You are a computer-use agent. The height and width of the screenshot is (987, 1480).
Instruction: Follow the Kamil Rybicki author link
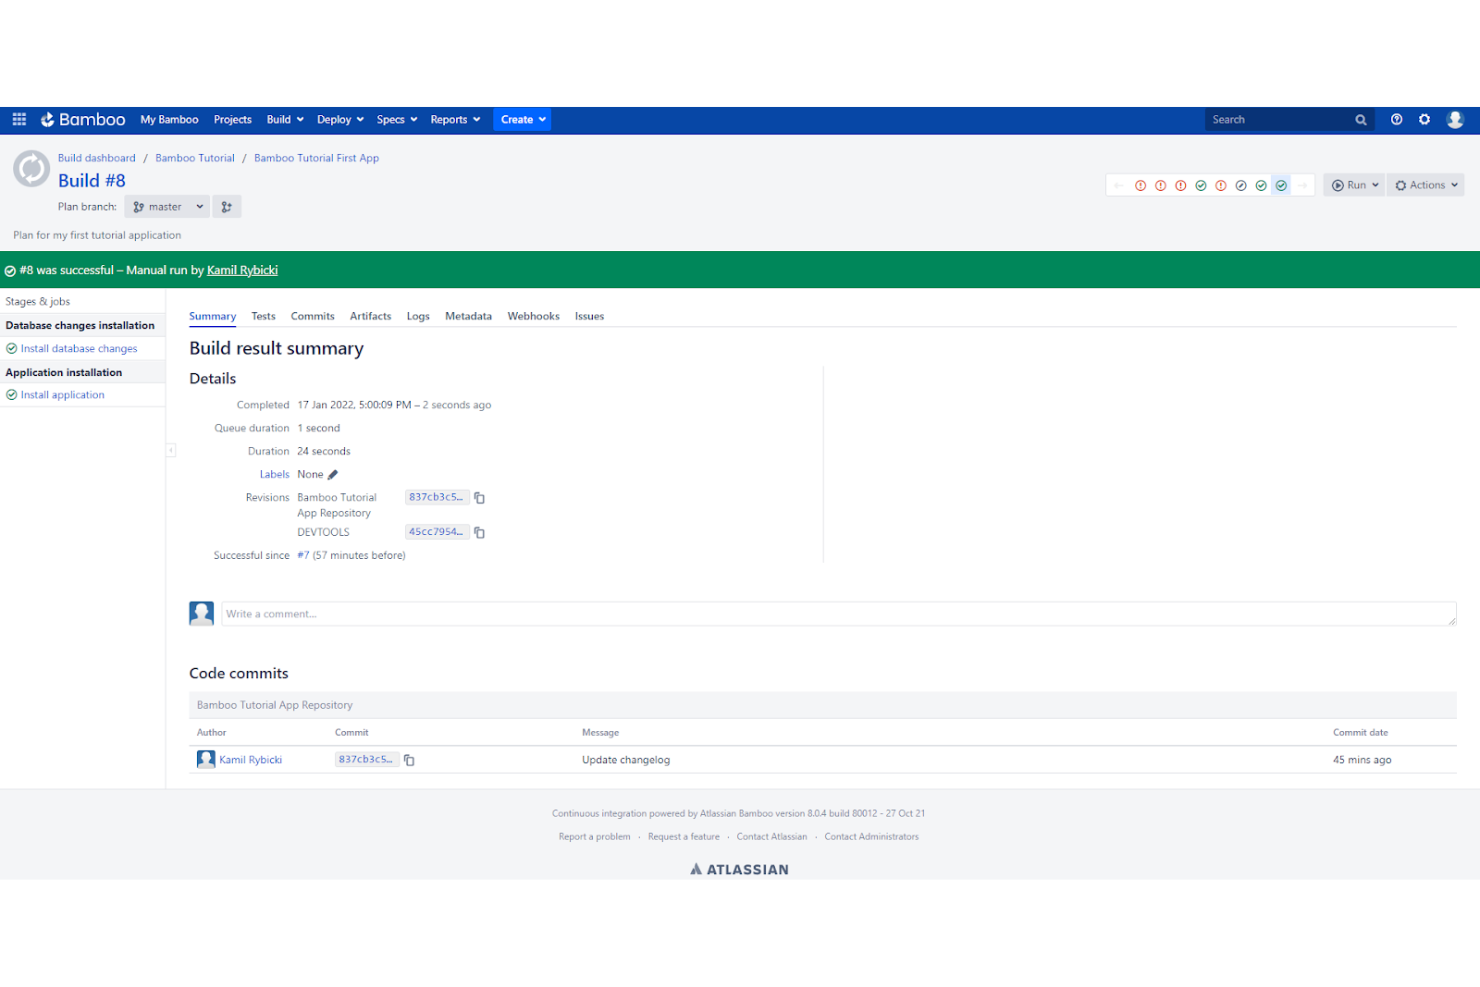[x=250, y=759]
